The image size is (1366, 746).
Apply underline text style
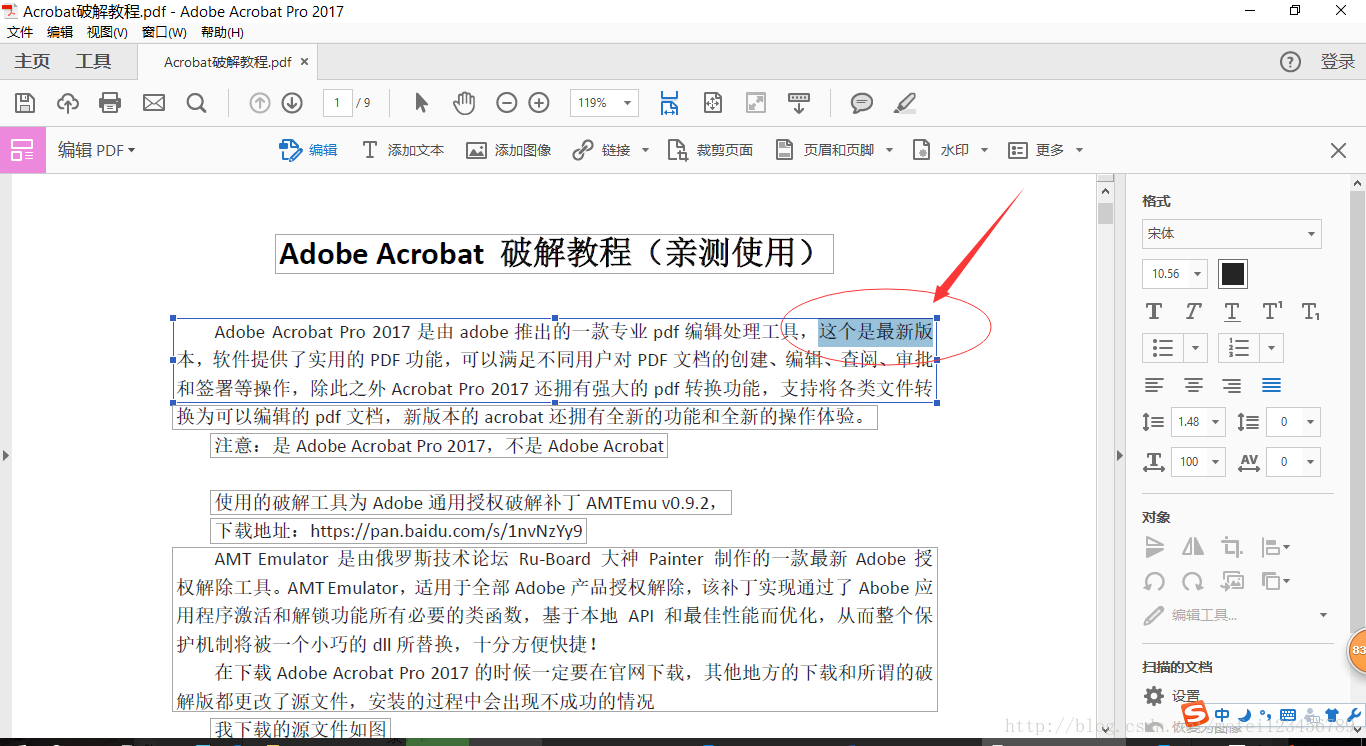[x=1232, y=312]
